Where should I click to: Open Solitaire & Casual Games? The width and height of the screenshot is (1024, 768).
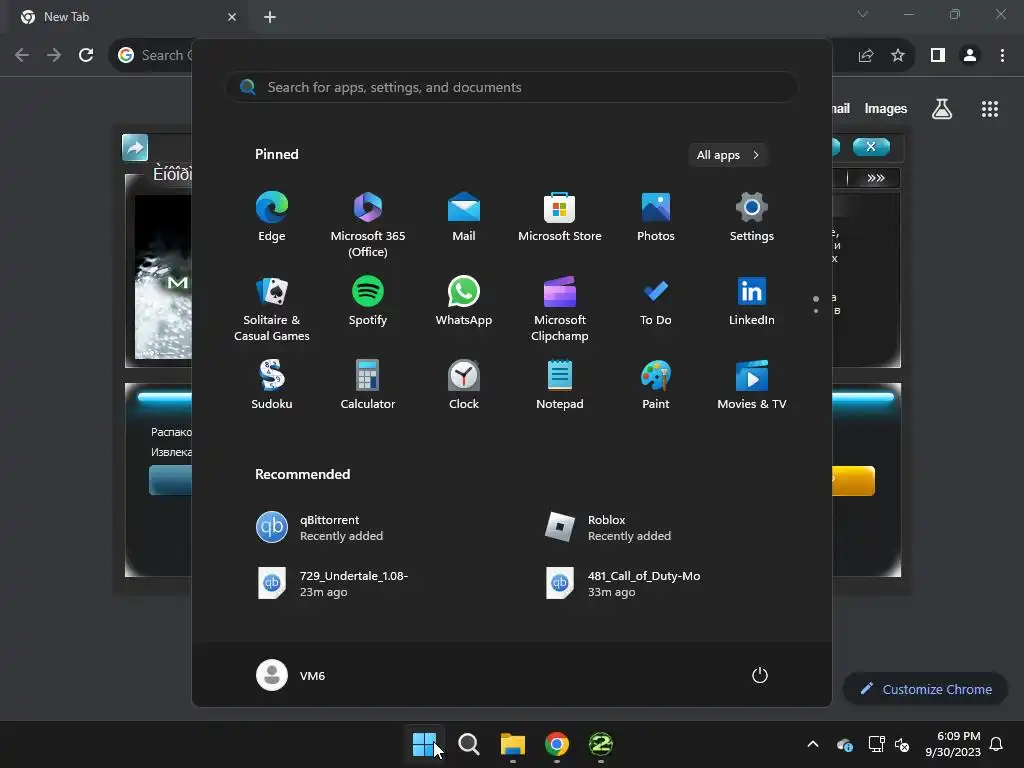(272, 308)
